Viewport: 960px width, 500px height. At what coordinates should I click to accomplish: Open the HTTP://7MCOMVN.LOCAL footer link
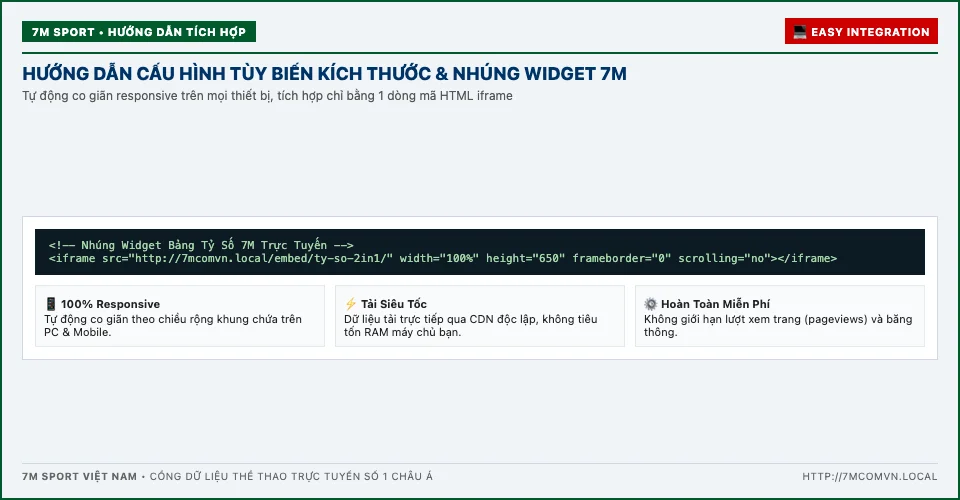click(x=869, y=476)
